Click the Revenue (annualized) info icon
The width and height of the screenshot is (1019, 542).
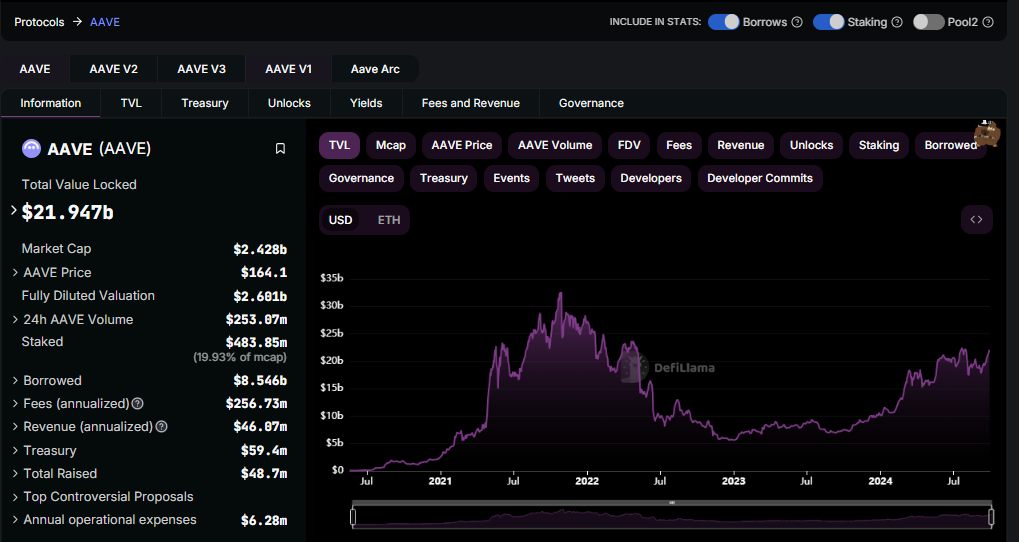pyautogui.click(x=161, y=427)
